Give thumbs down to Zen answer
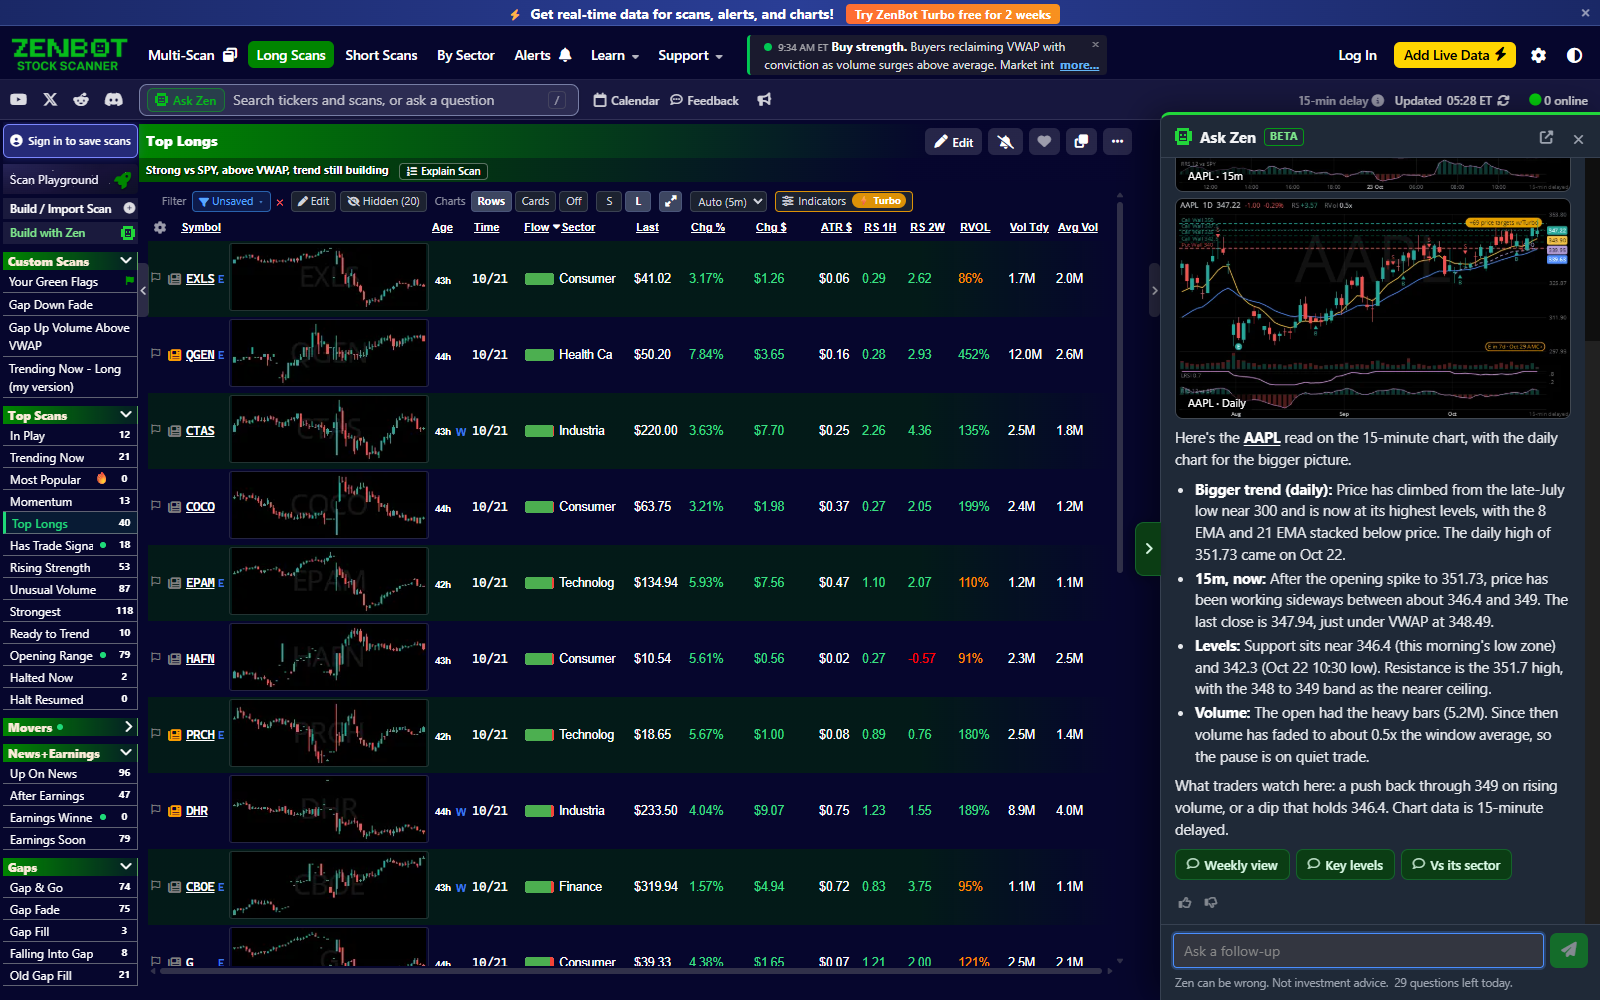Screen dimensions: 1600x1000 pos(1211,902)
